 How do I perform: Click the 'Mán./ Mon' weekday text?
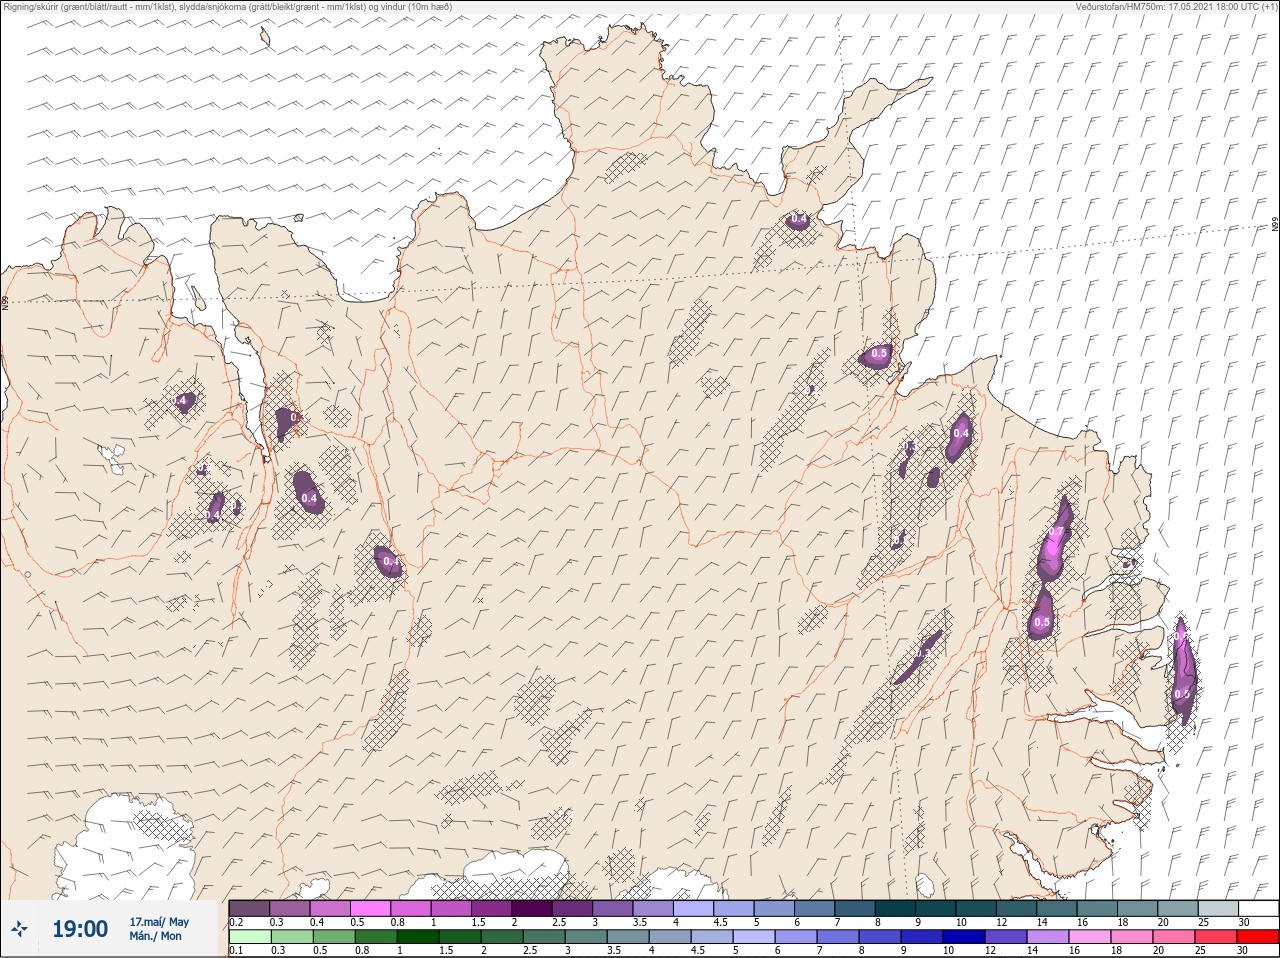tap(156, 936)
